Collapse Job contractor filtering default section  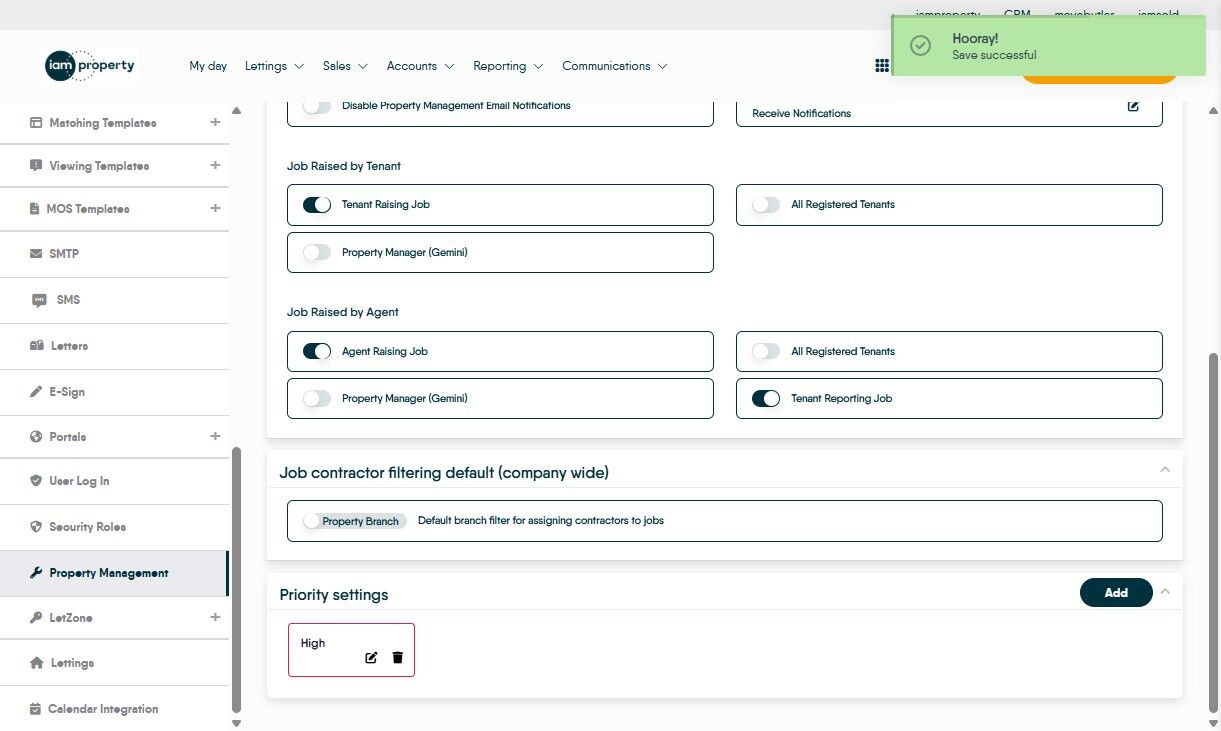tap(1165, 470)
